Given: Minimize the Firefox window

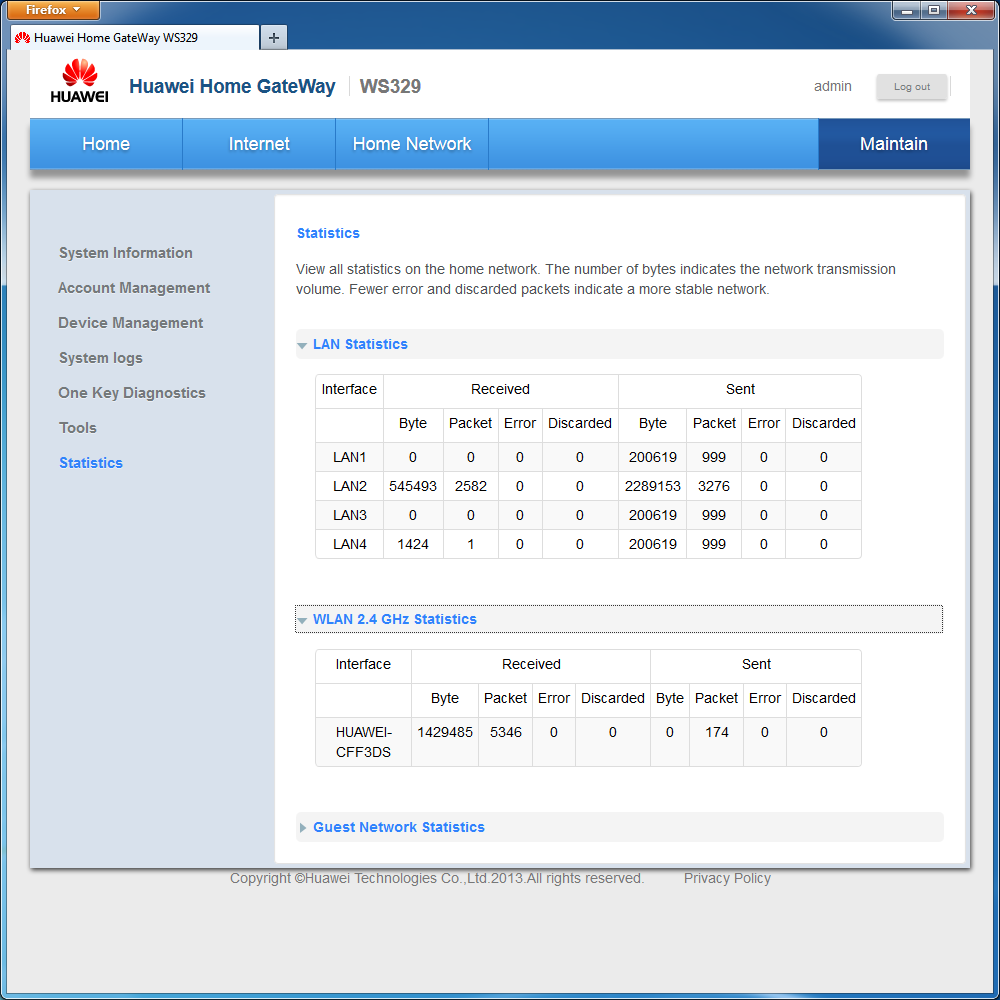Looking at the screenshot, I should pos(906,10).
